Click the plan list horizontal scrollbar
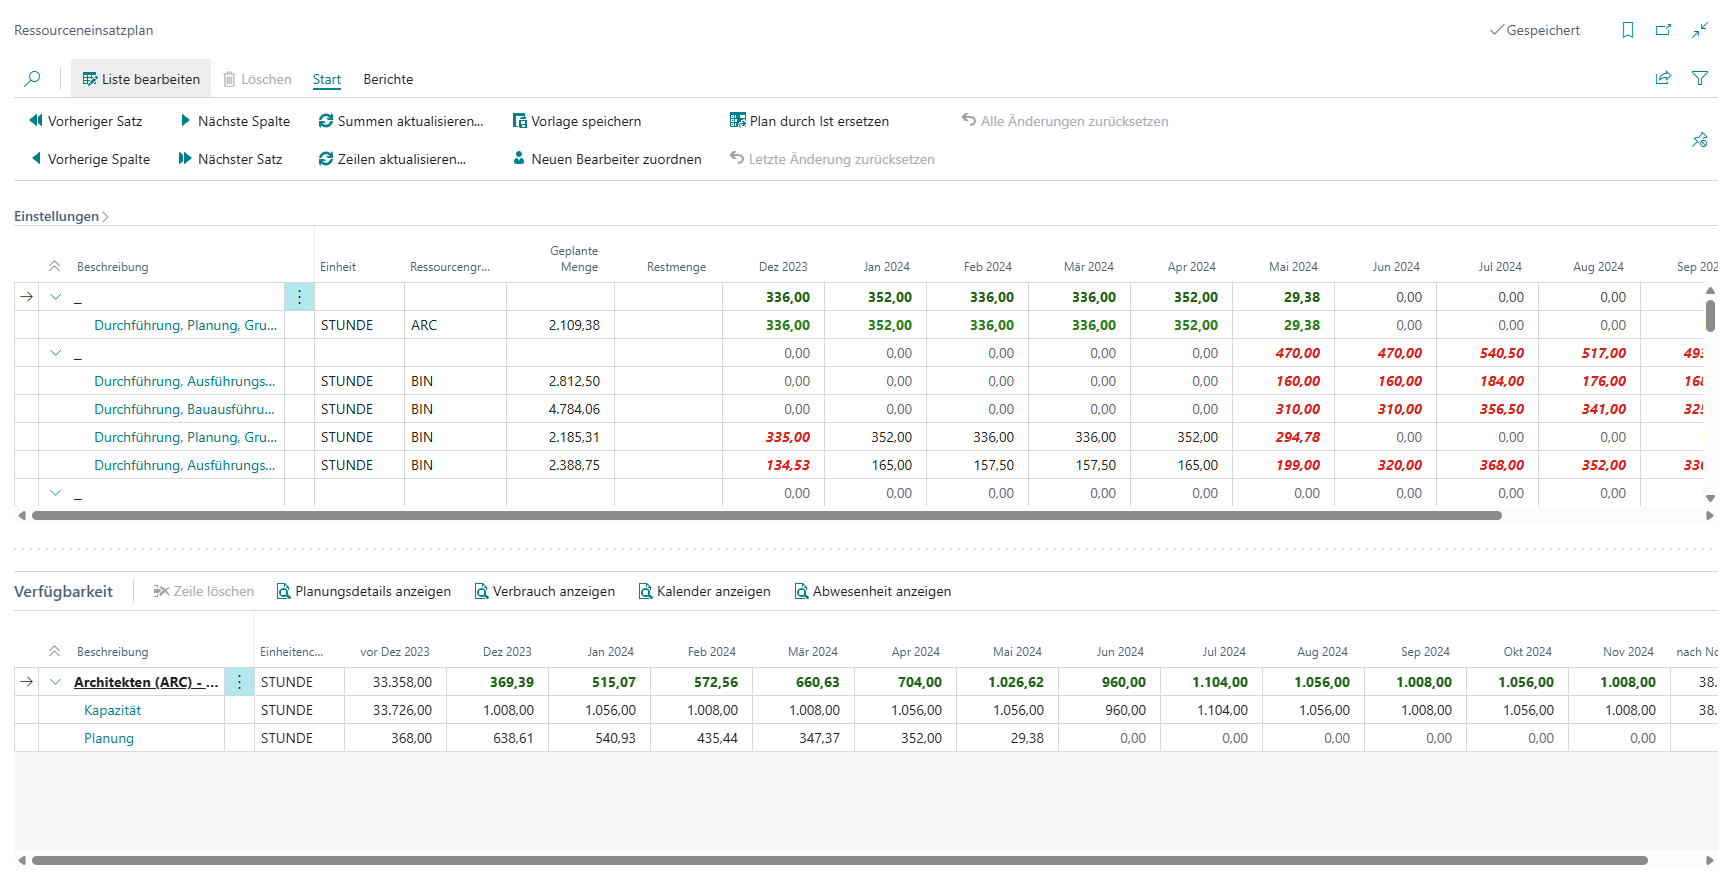This screenshot has width=1732, height=892. [x=766, y=516]
